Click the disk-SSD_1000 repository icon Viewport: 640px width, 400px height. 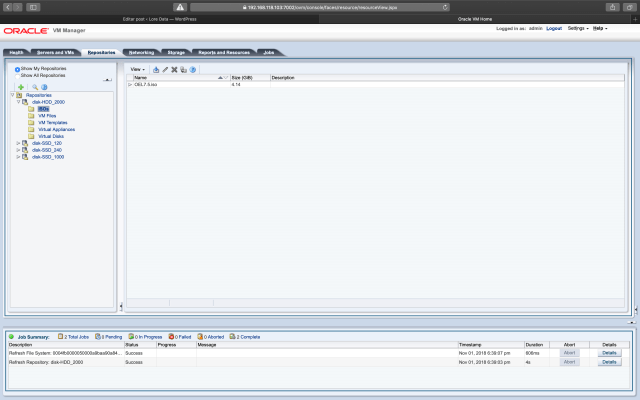pyautogui.click(x=25, y=157)
